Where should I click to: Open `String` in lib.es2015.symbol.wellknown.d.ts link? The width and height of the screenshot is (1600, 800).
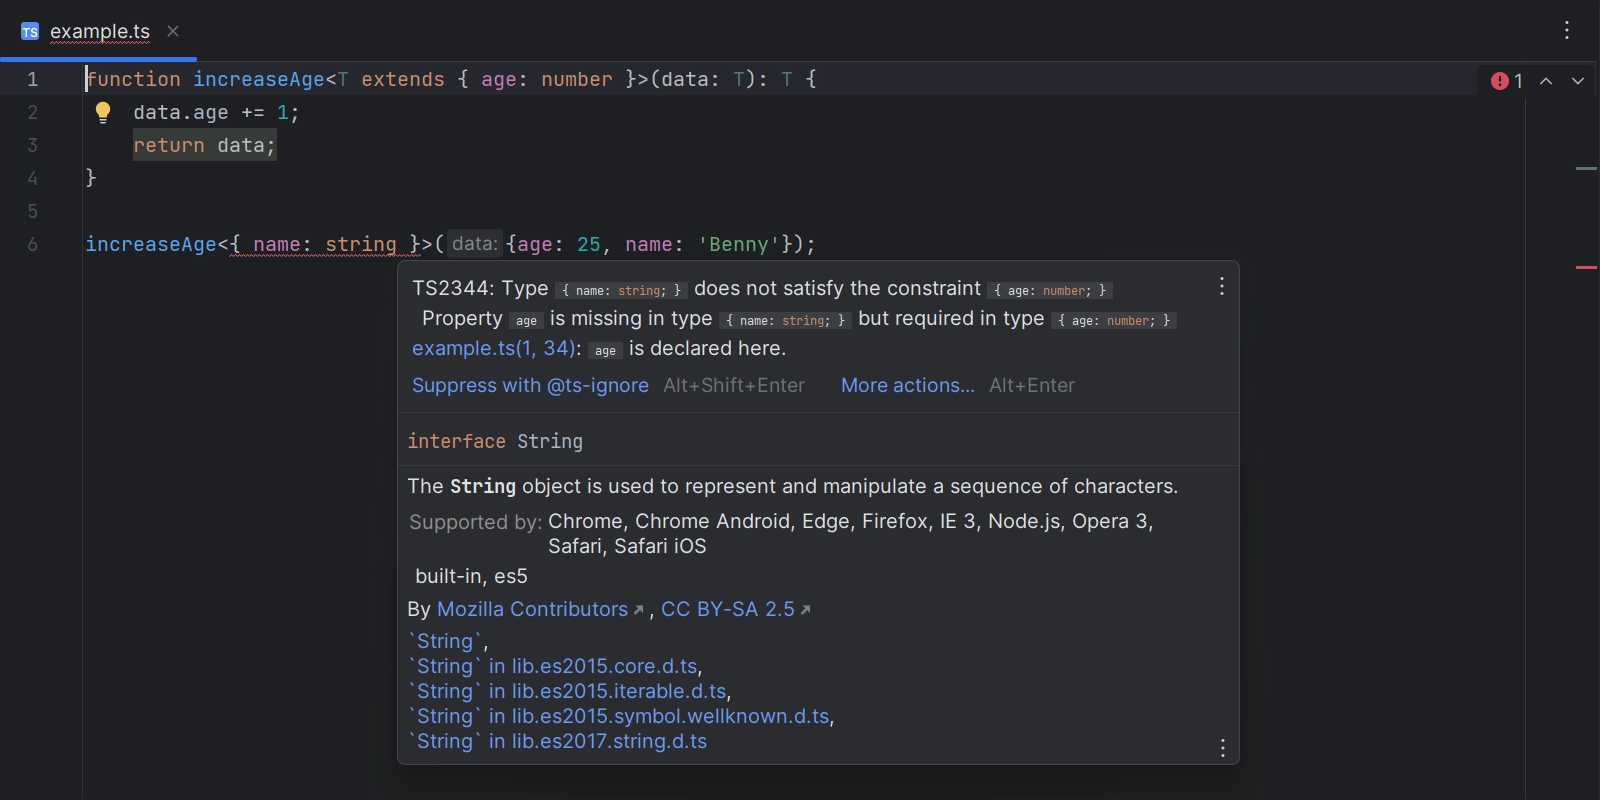coord(619,716)
